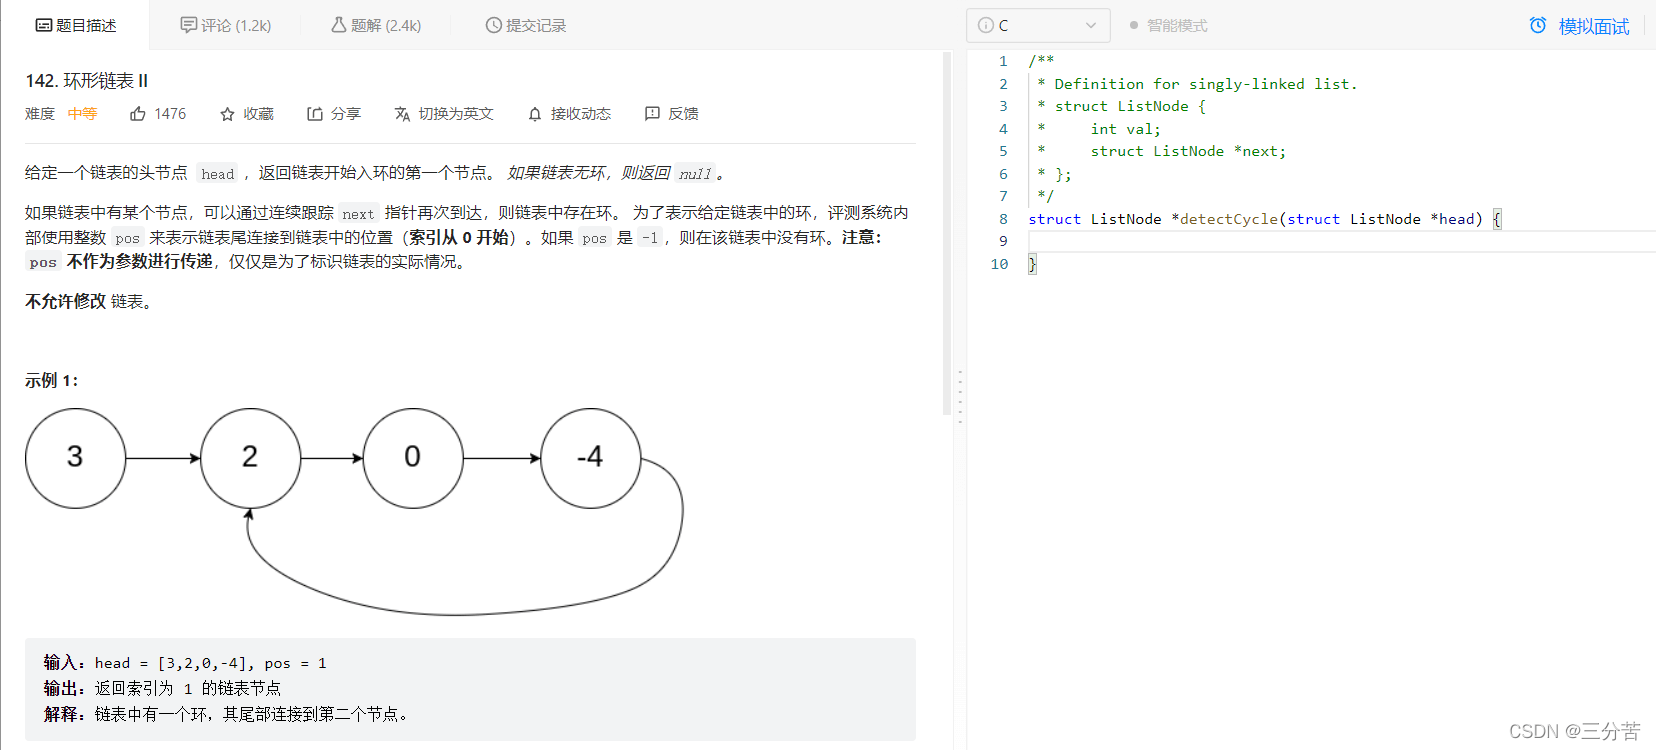Viewport: 1656px width, 750px height.
Task: Click empty line 9 in code editor
Action: [1300, 241]
